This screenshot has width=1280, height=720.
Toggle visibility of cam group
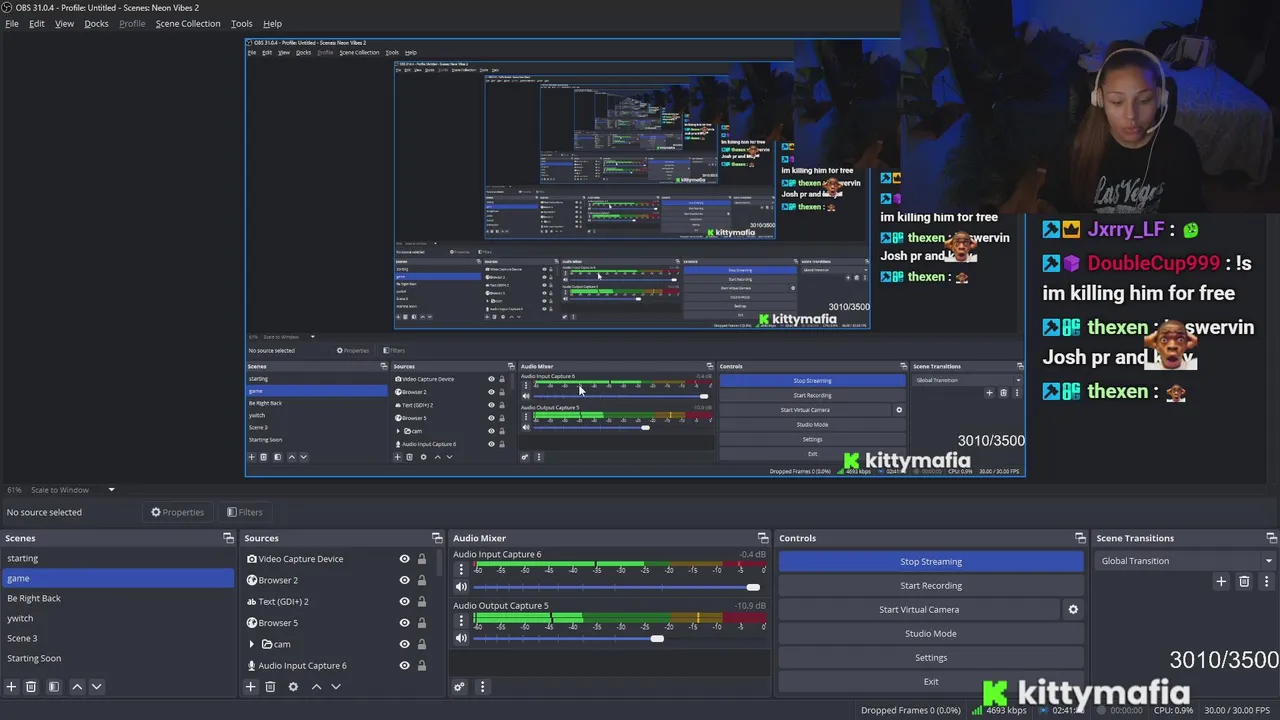pos(404,644)
